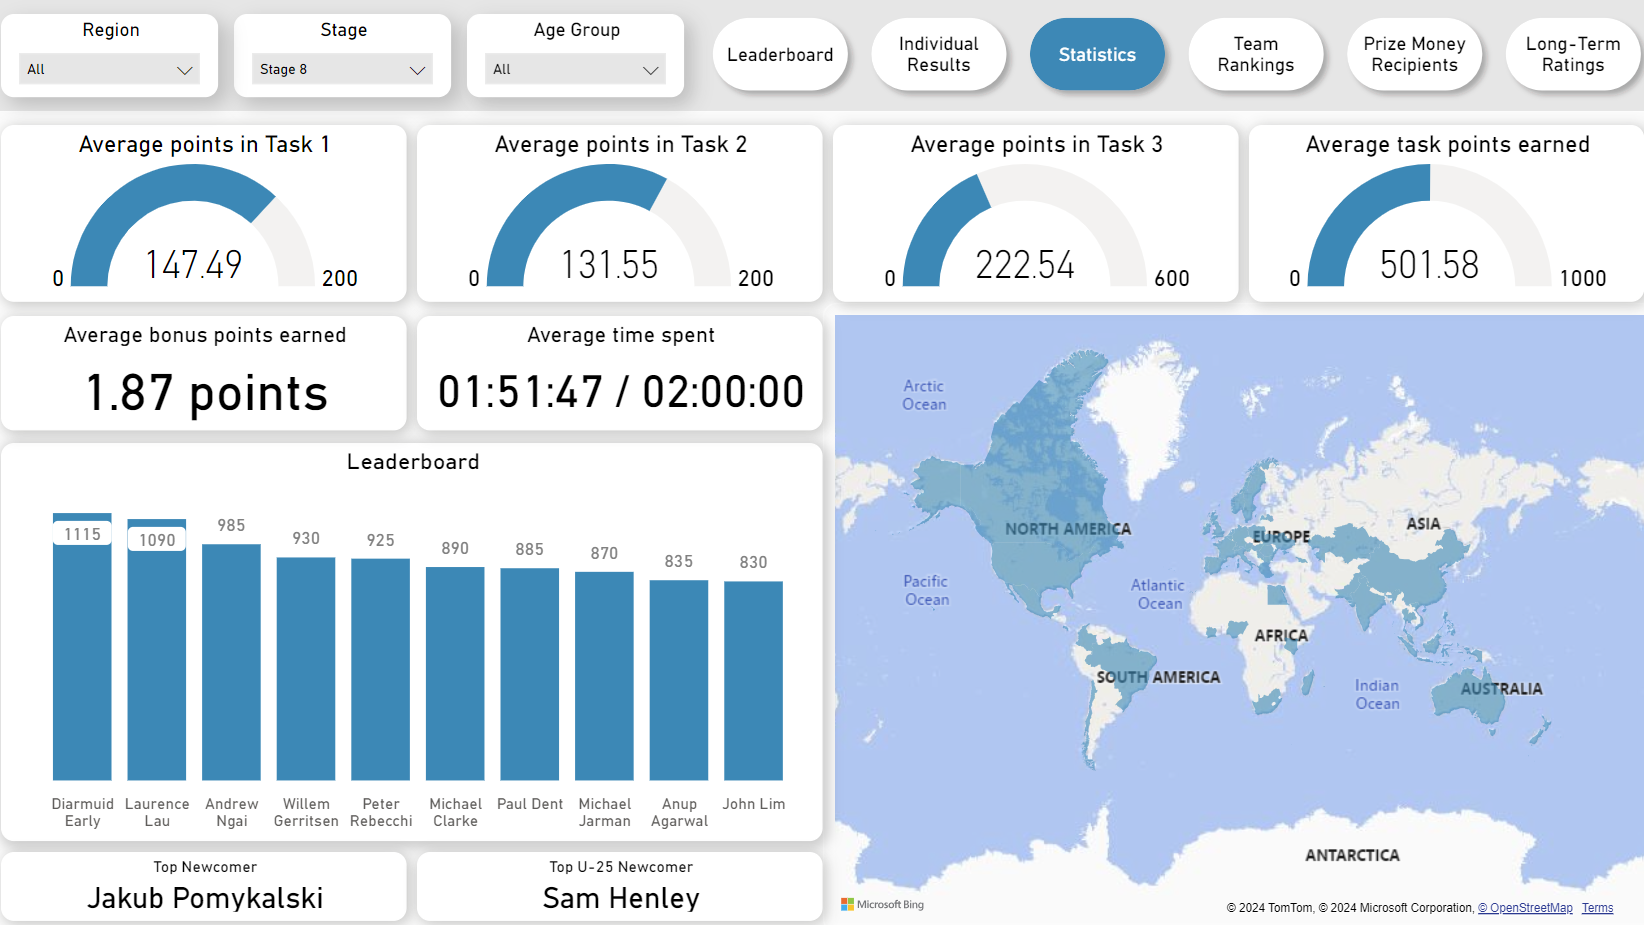Open Prize Money Recipients page
This screenshot has width=1644, height=925.
pyautogui.click(x=1414, y=55)
